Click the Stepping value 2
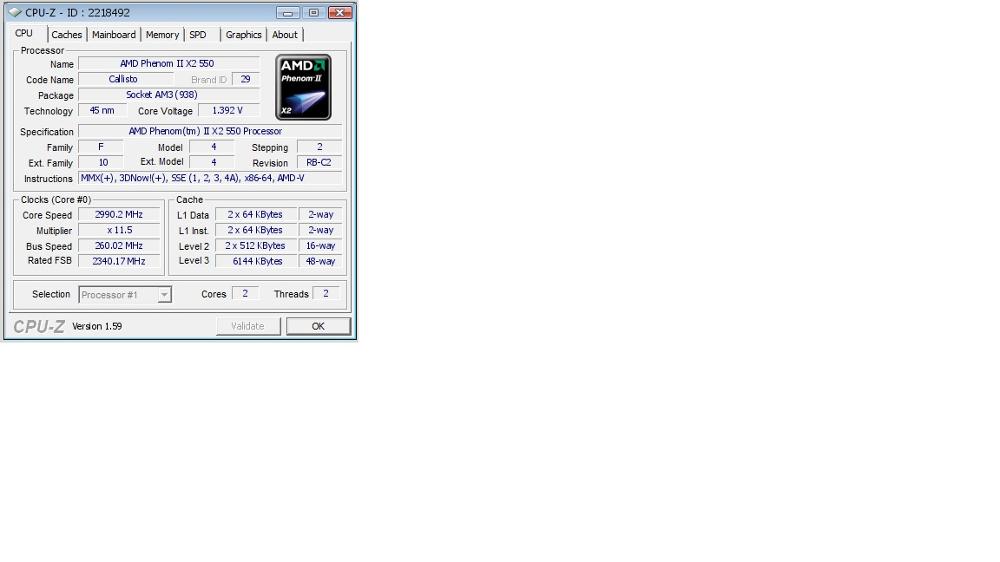Screen dimensions: 1000x562 coord(320,147)
